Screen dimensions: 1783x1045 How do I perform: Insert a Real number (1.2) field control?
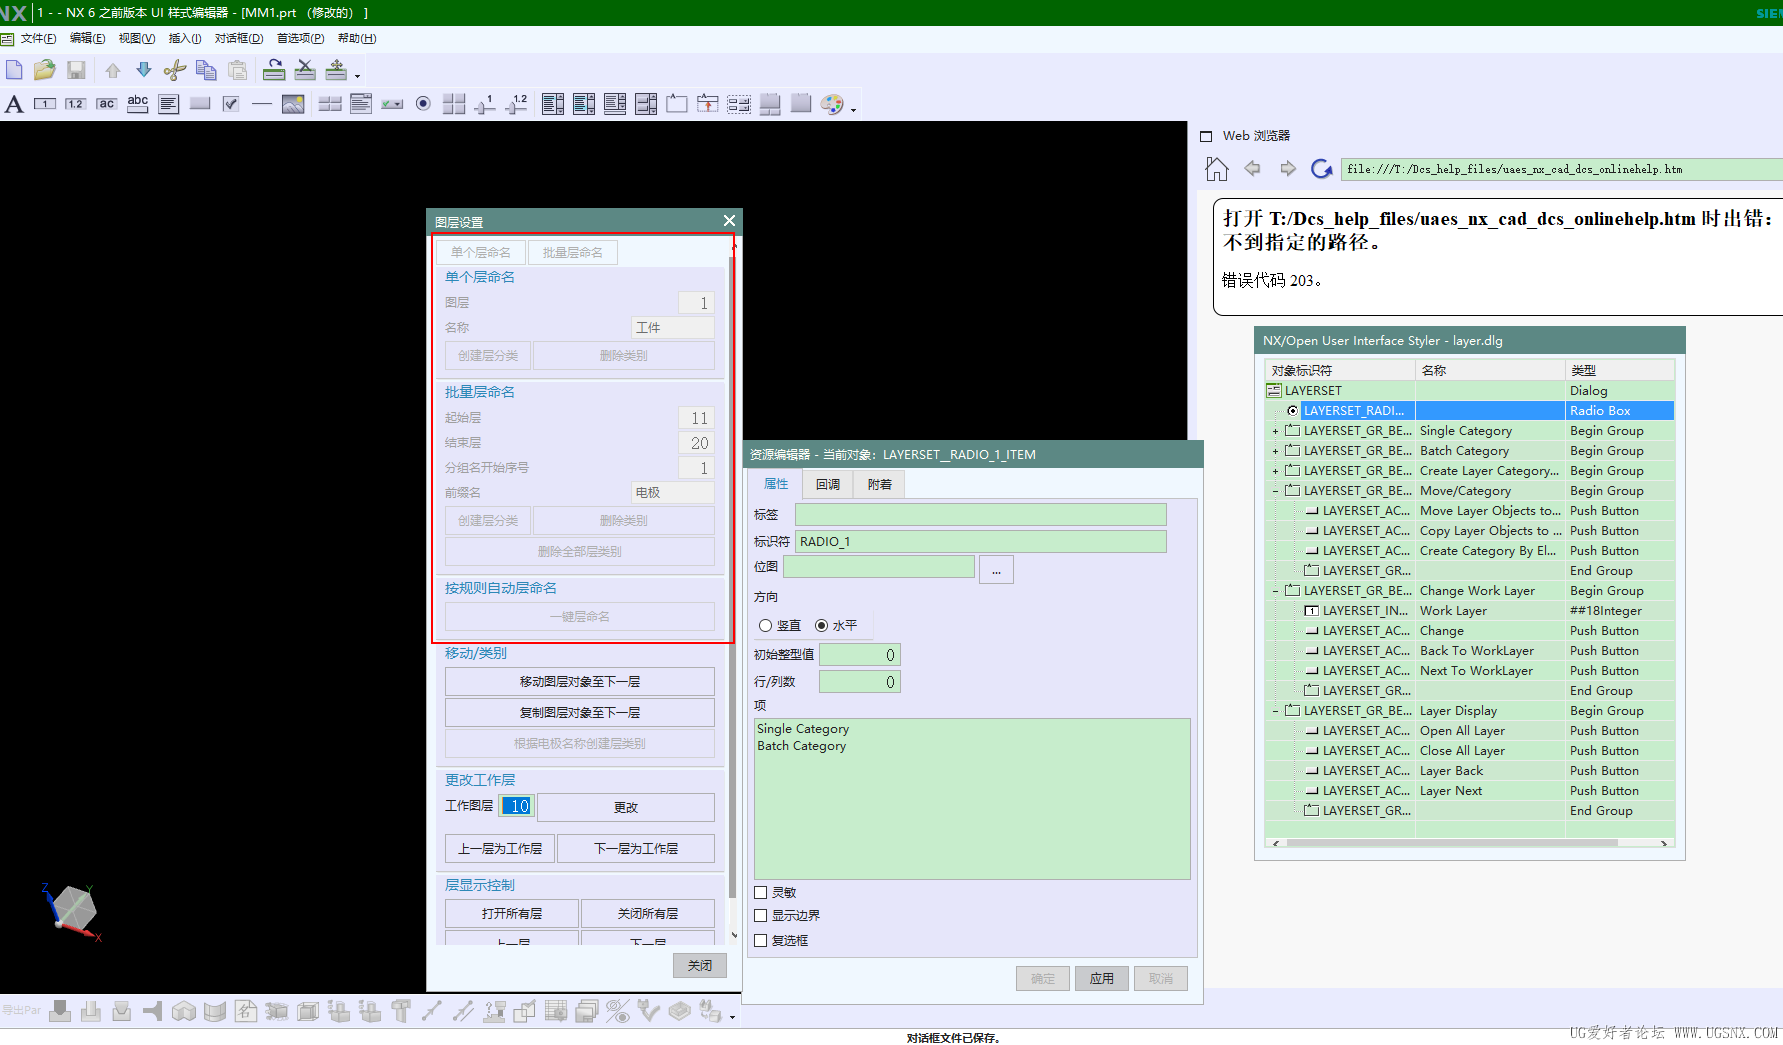(x=76, y=104)
